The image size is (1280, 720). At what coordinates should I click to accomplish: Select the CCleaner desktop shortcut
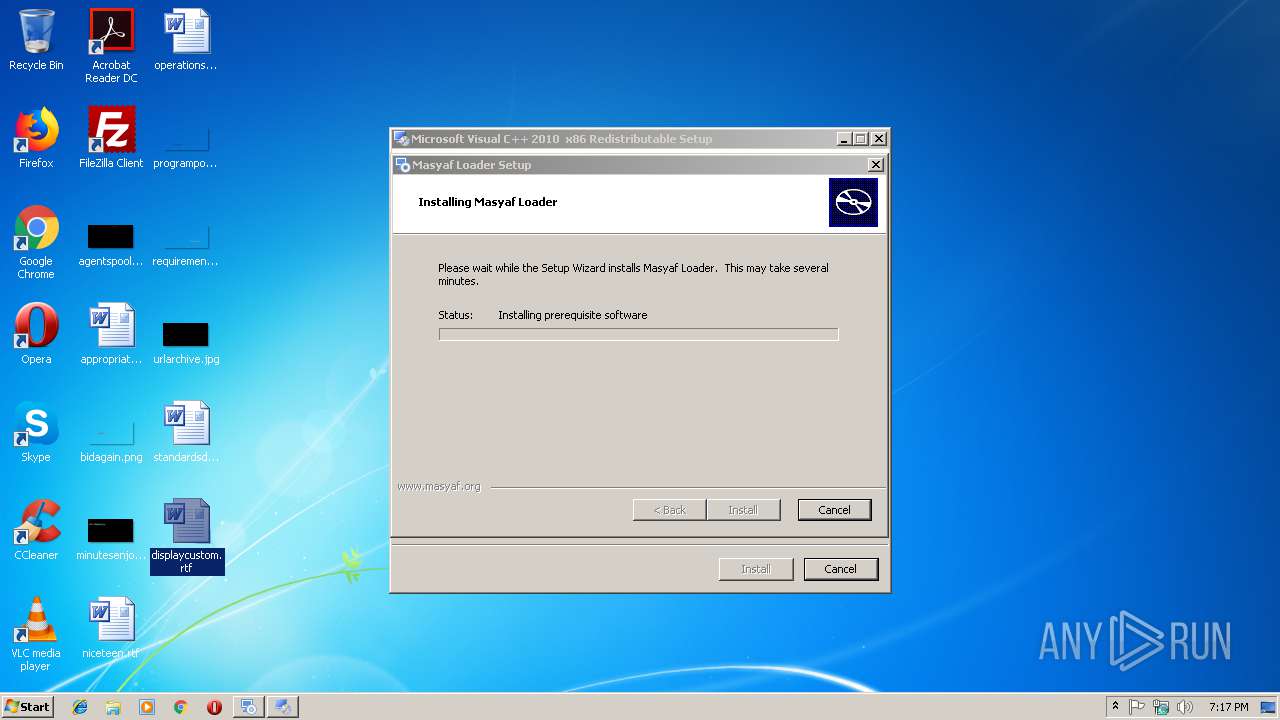36,530
